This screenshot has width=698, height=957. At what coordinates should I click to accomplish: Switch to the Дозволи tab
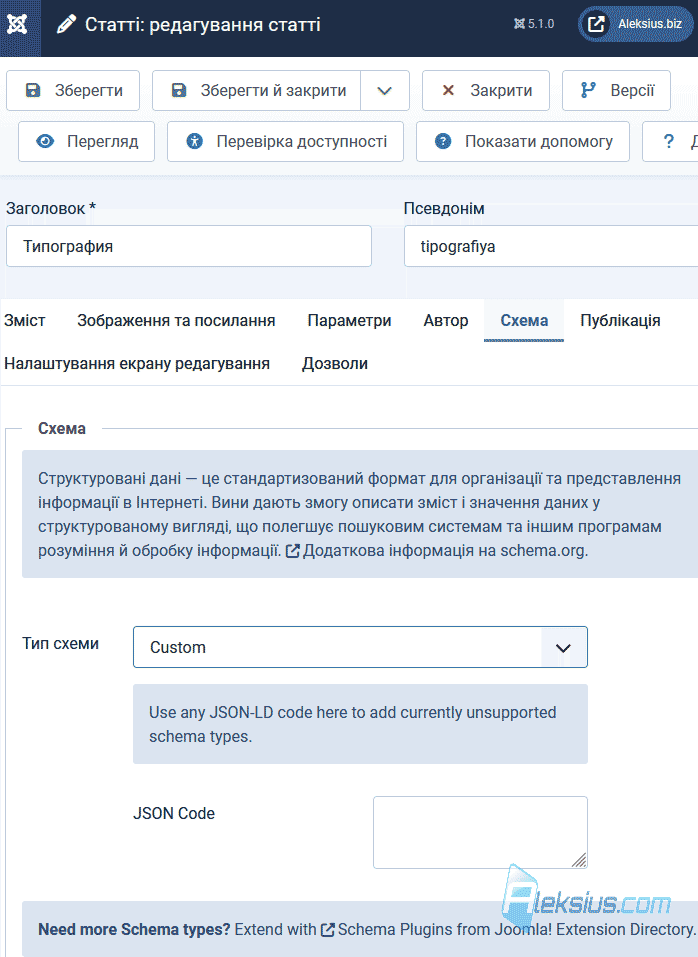click(335, 364)
